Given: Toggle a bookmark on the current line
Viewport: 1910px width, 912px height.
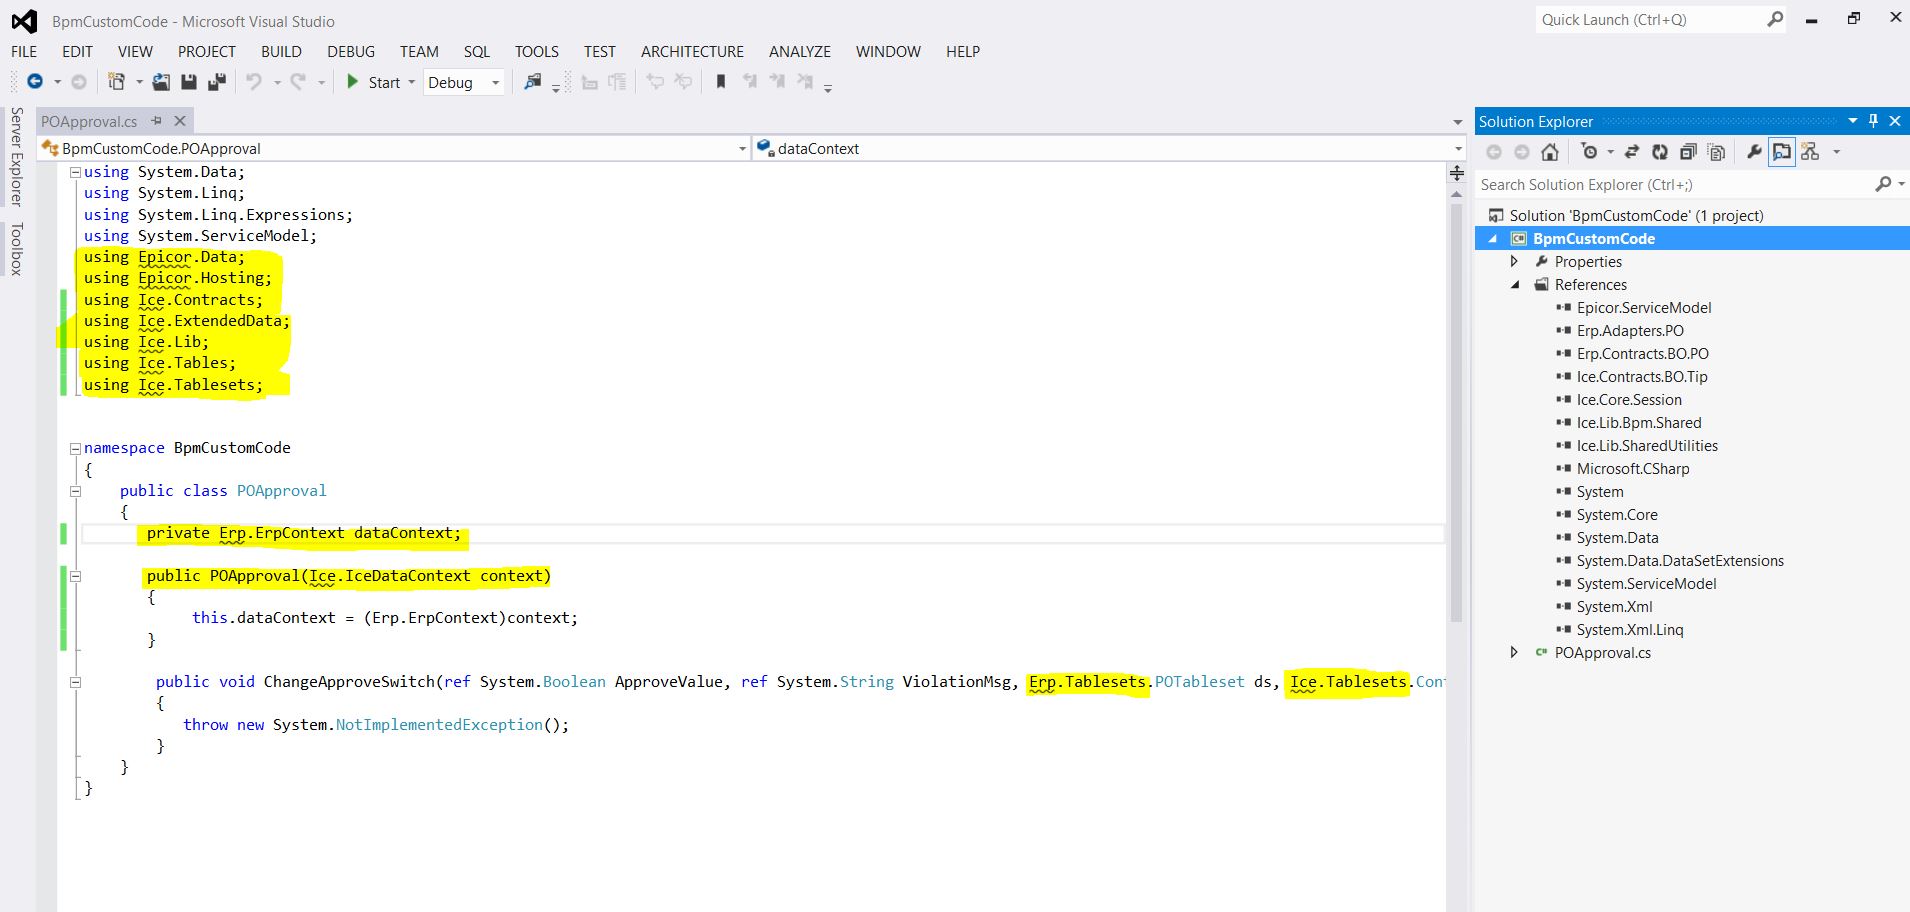Looking at the screenshot, I should pyautogui.click(x=720, y=82).
